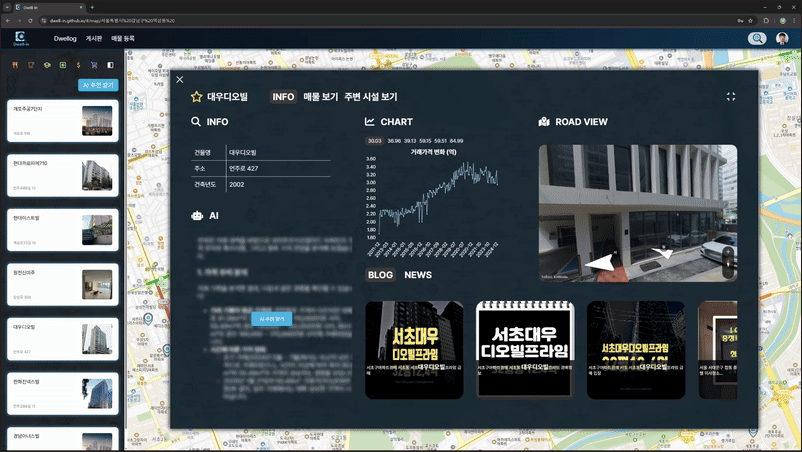Viewport: 802px width, 452px height.
Task: Click the green hospital plus filter icon
Action: (63, 65)
